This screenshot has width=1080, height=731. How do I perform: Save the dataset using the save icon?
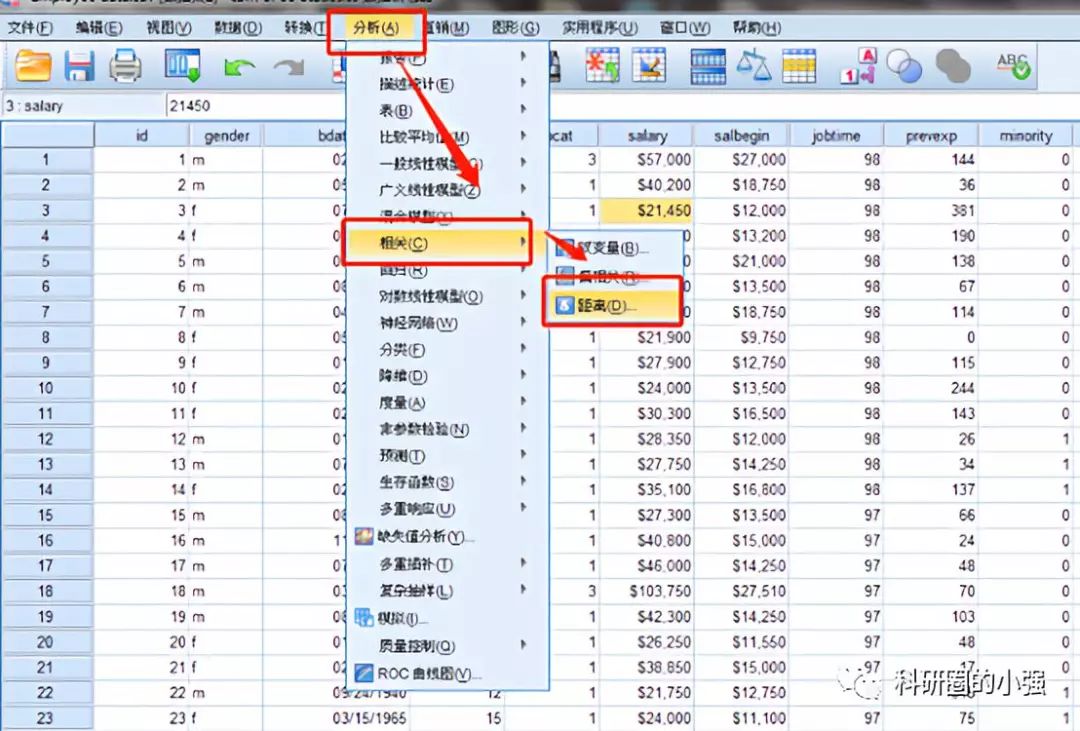pos(78,66)
